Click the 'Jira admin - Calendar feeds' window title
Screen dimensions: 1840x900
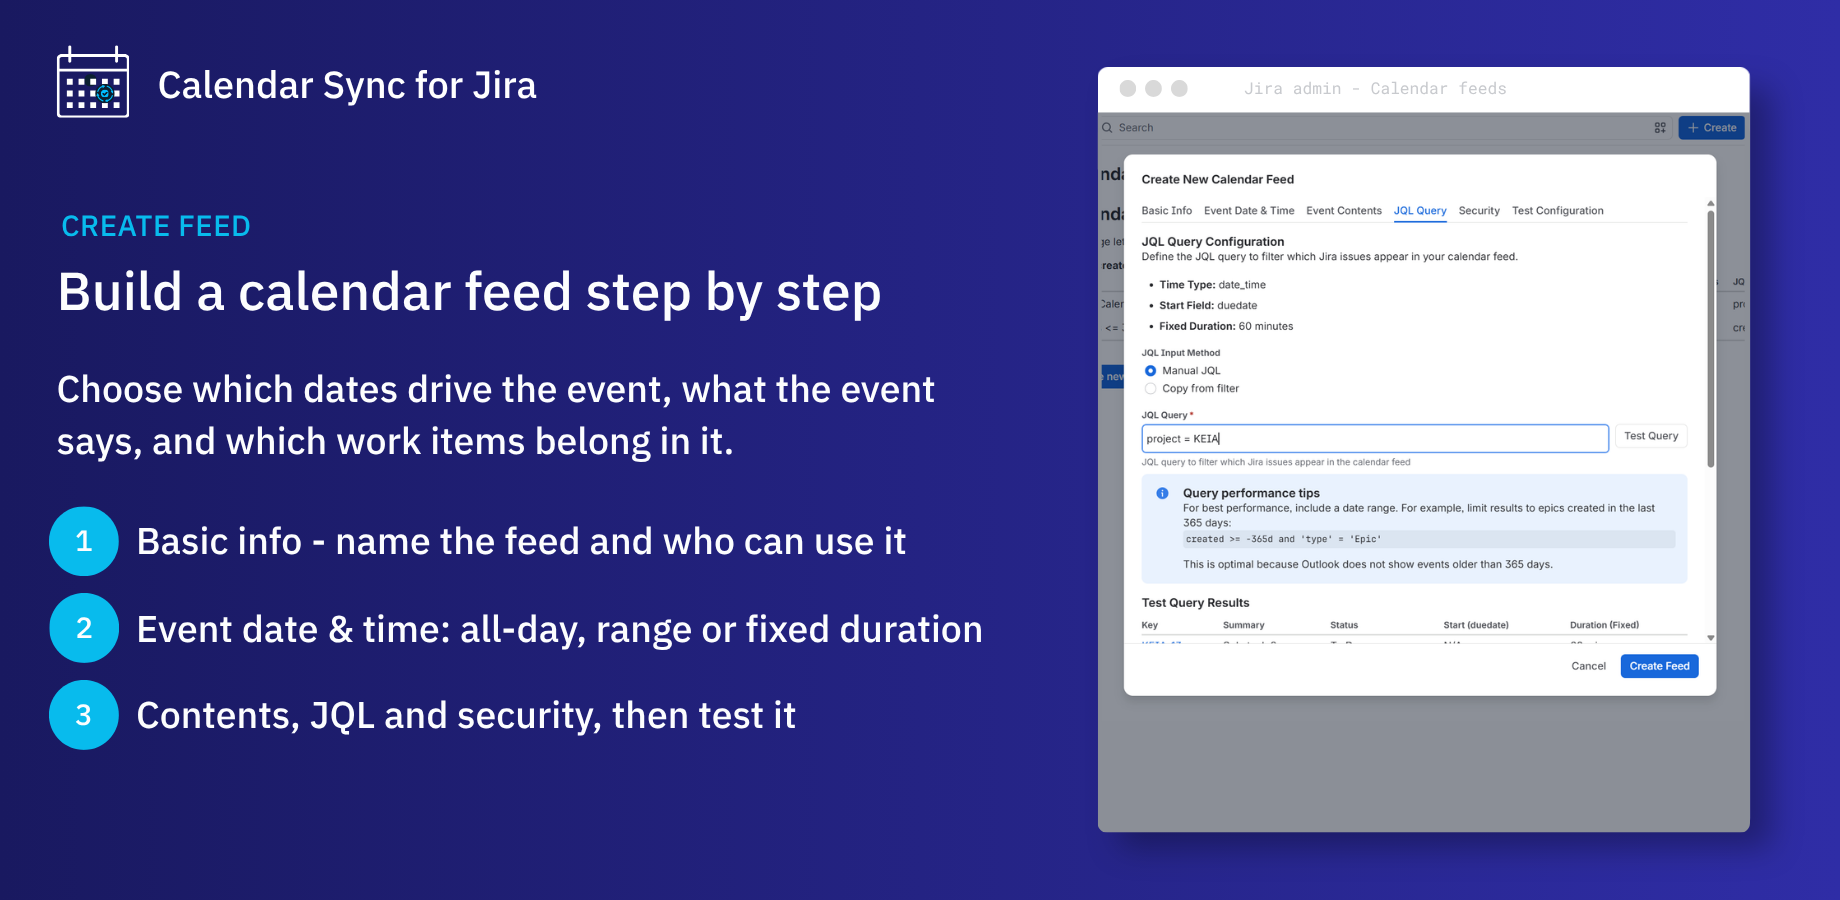[x=1374, y=89]
